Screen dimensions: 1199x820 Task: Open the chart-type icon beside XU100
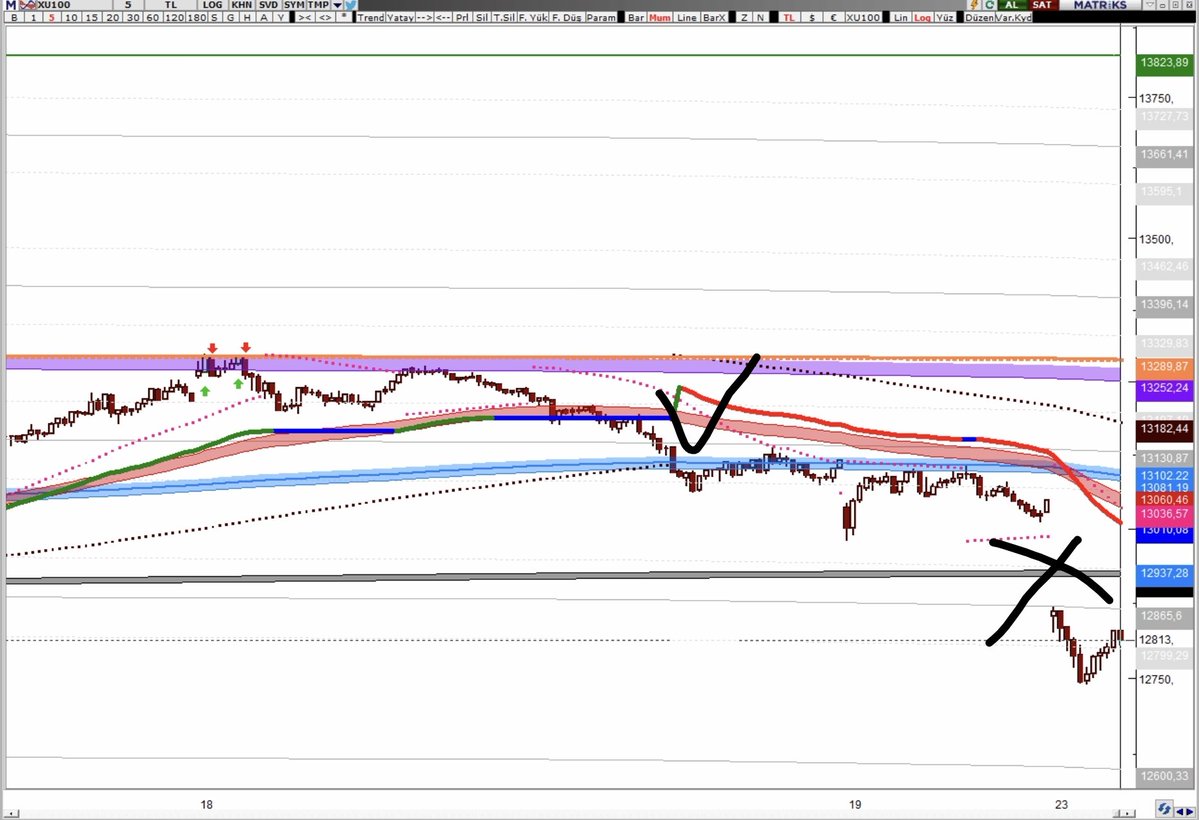[28, 5]
